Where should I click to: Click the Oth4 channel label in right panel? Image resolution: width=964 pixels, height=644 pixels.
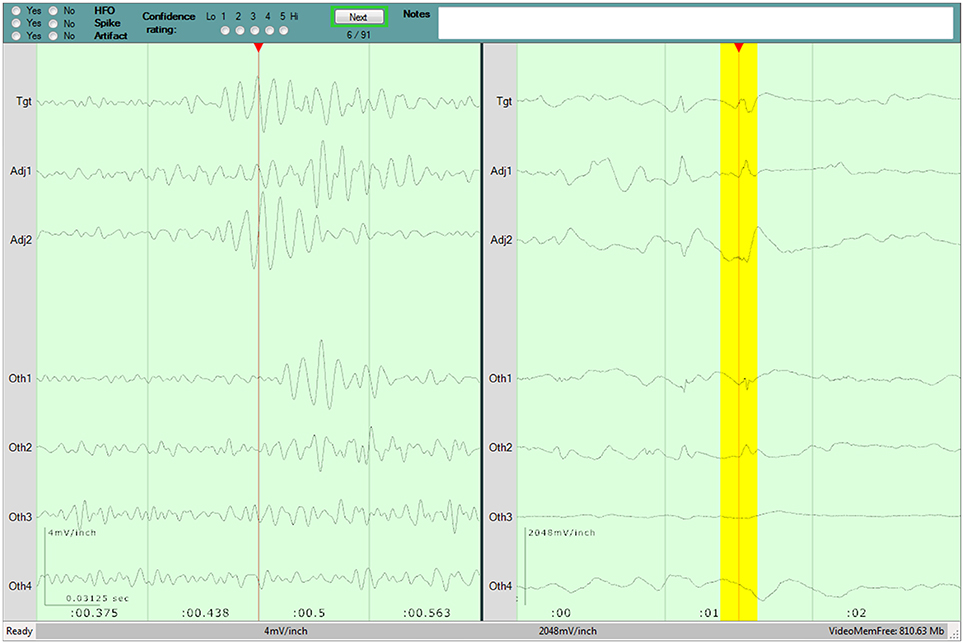(x=500, y=586)
